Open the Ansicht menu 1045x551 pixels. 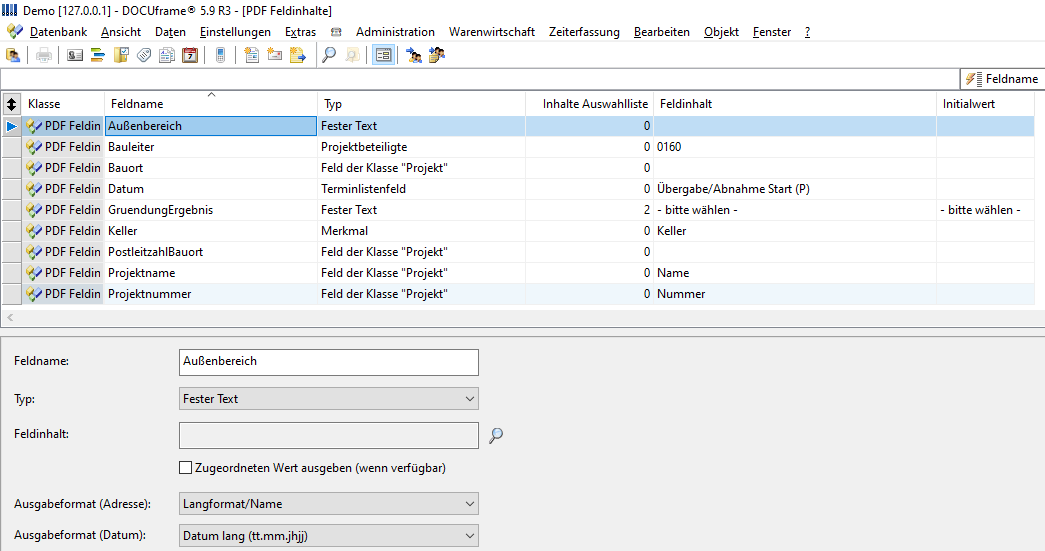tap(121, 32)
